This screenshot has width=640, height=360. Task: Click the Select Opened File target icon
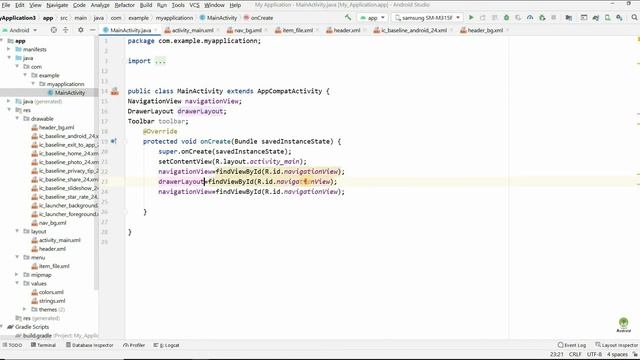(53, 30)
